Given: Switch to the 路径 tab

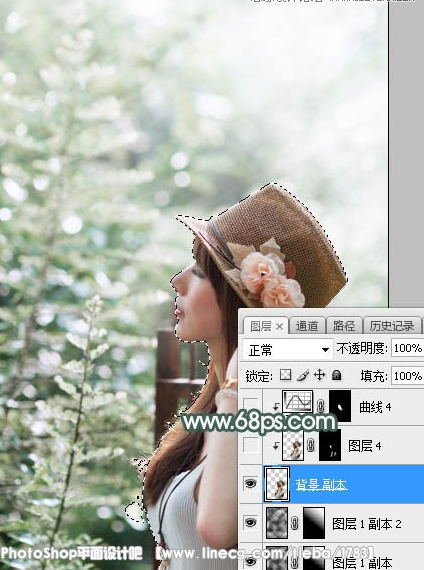Looking at the screenshot, I should tap(344, 326).
